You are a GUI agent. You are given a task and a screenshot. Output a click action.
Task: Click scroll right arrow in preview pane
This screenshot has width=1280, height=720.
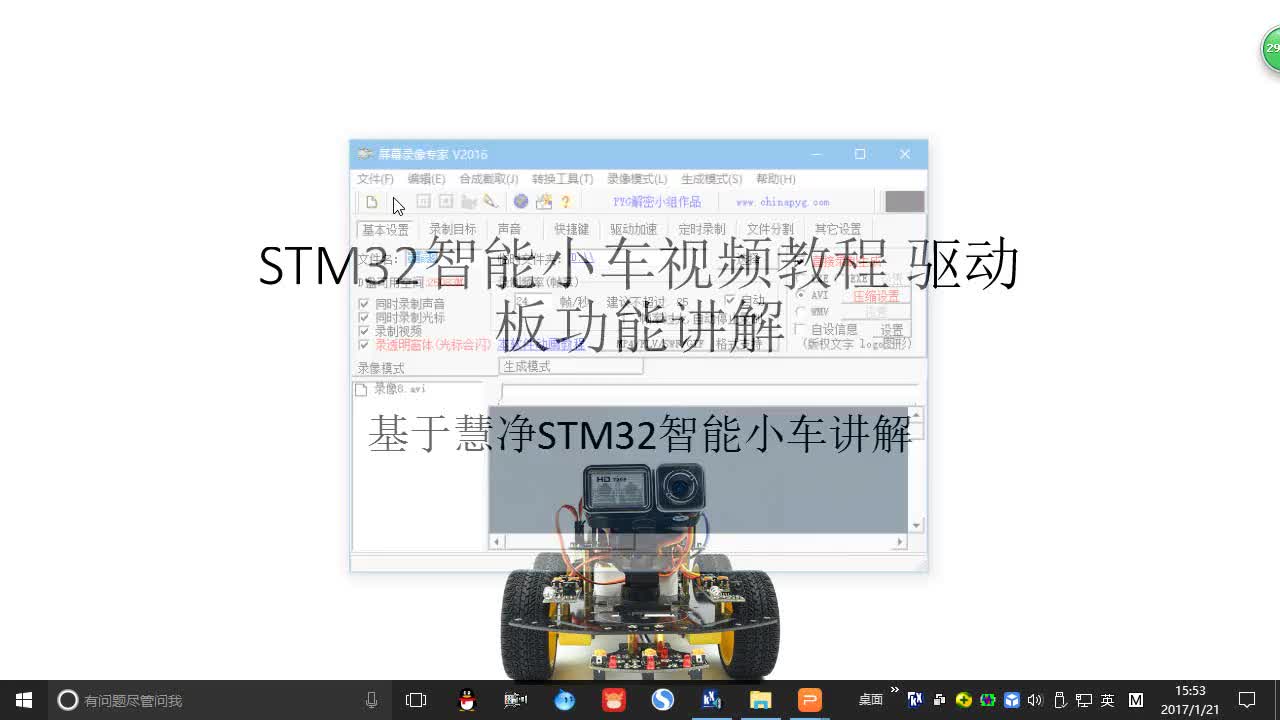point(900,542)
